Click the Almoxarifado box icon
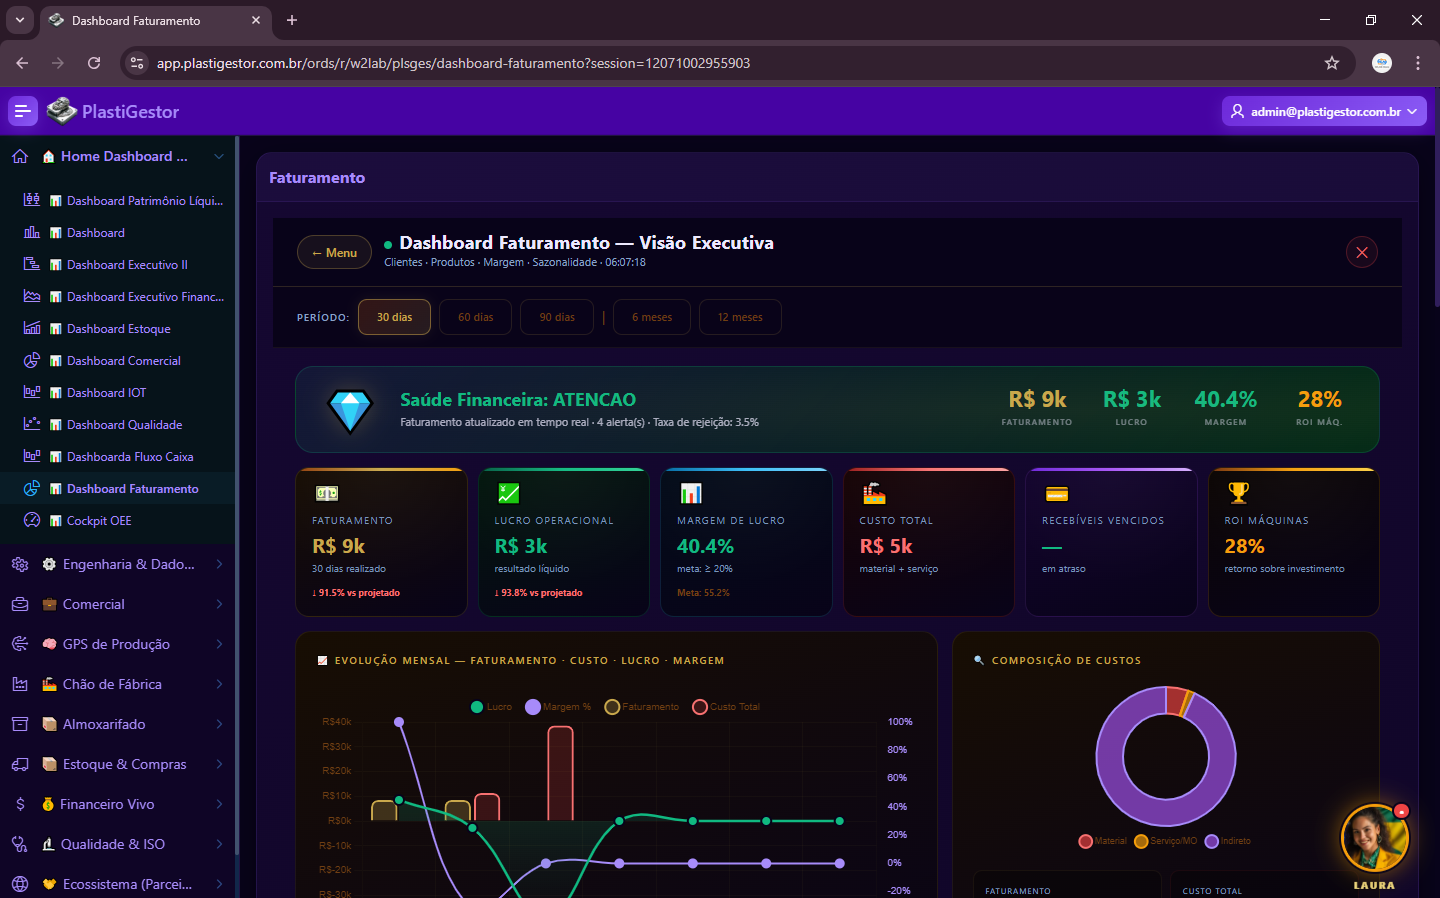Image resolution: width=1440 pixels, height=898 pixels. [19, 724]
